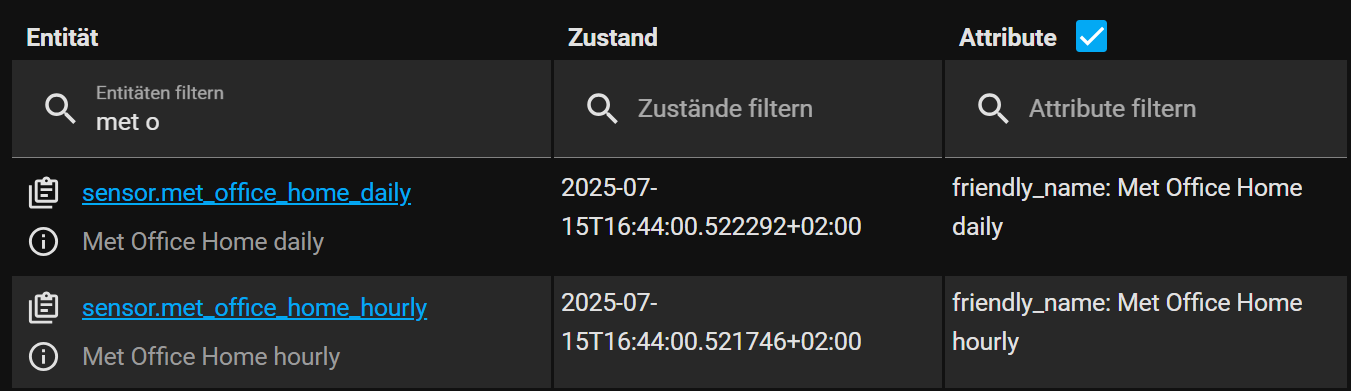Select the hourly sensor's timestamp state
The width and height of the screenshot is (1351, 391).
pyautogui.click(x=711, y=322)
